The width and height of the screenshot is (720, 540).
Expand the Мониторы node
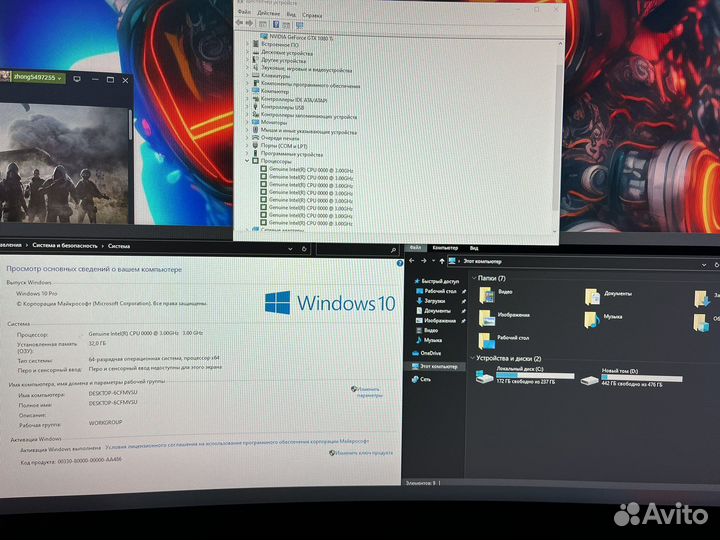click(x=248, y=123)
